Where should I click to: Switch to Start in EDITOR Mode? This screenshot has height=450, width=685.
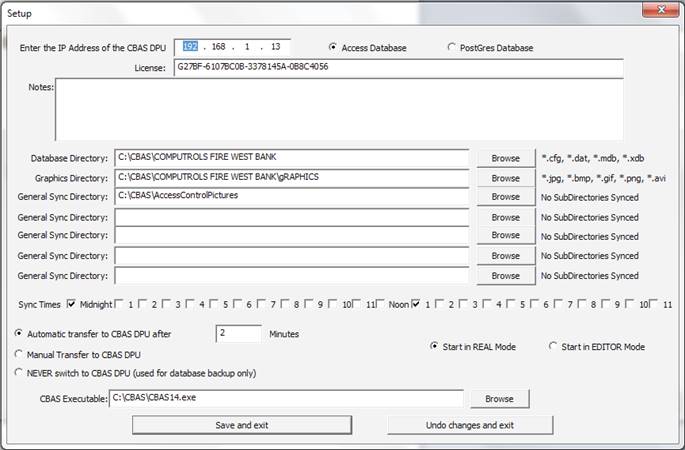(x=553, y=346)
